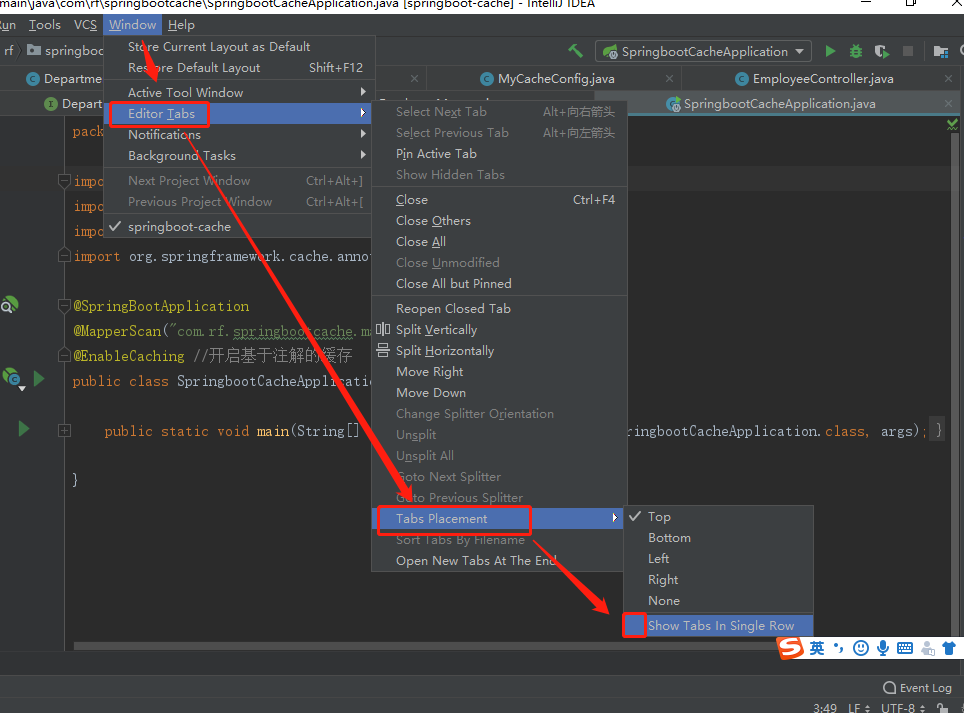Switch to the EmployeeController.java tab
Image resolution: width=964 pixels, height=713 pixels.
coord(823,79)
